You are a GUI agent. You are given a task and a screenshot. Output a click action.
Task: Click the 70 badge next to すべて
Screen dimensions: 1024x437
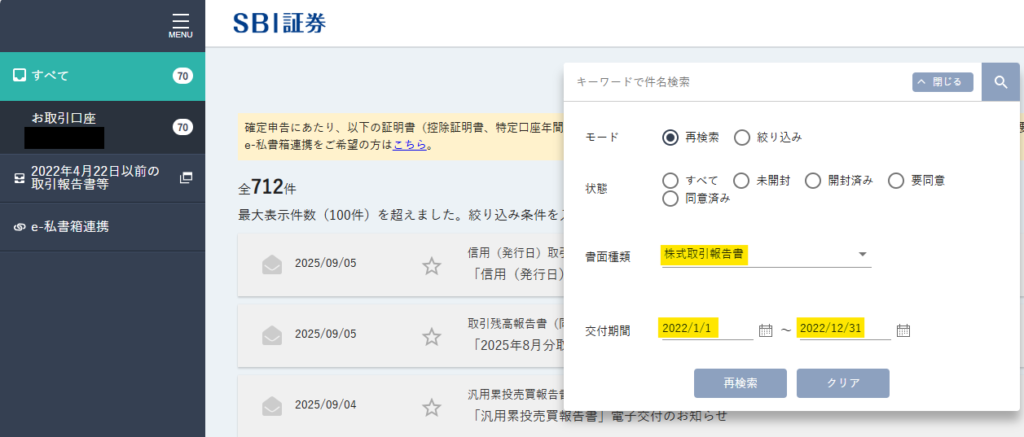click(183, 76)
